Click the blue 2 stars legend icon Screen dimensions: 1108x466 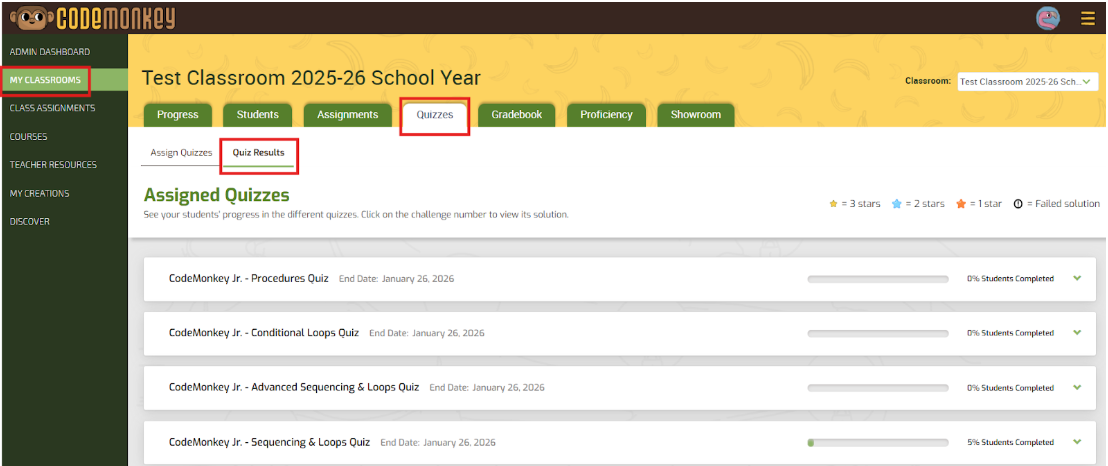(896, 204)
